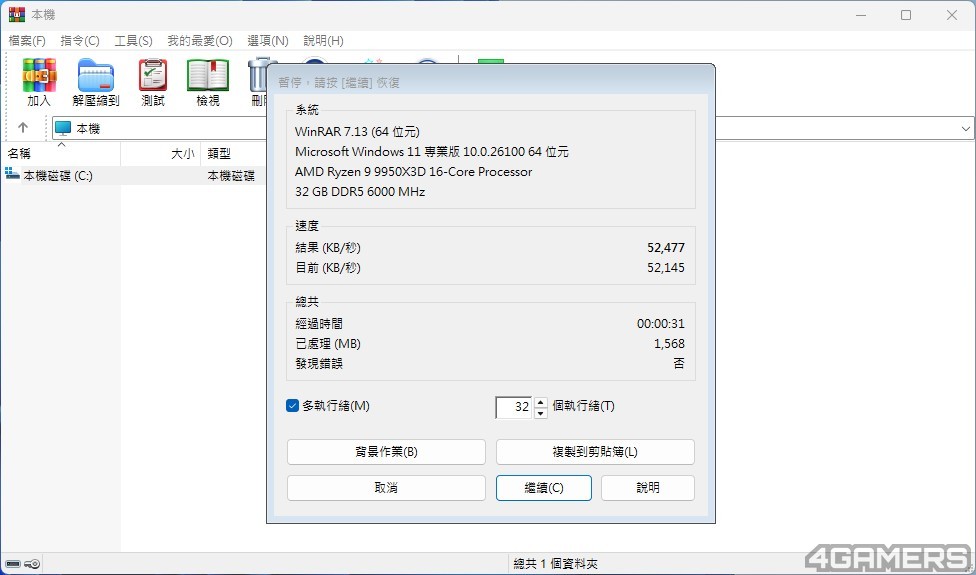Viewport: 976px width, 575px height.
Task: Click the up-arrow parent folder icon
Action: 23,128
